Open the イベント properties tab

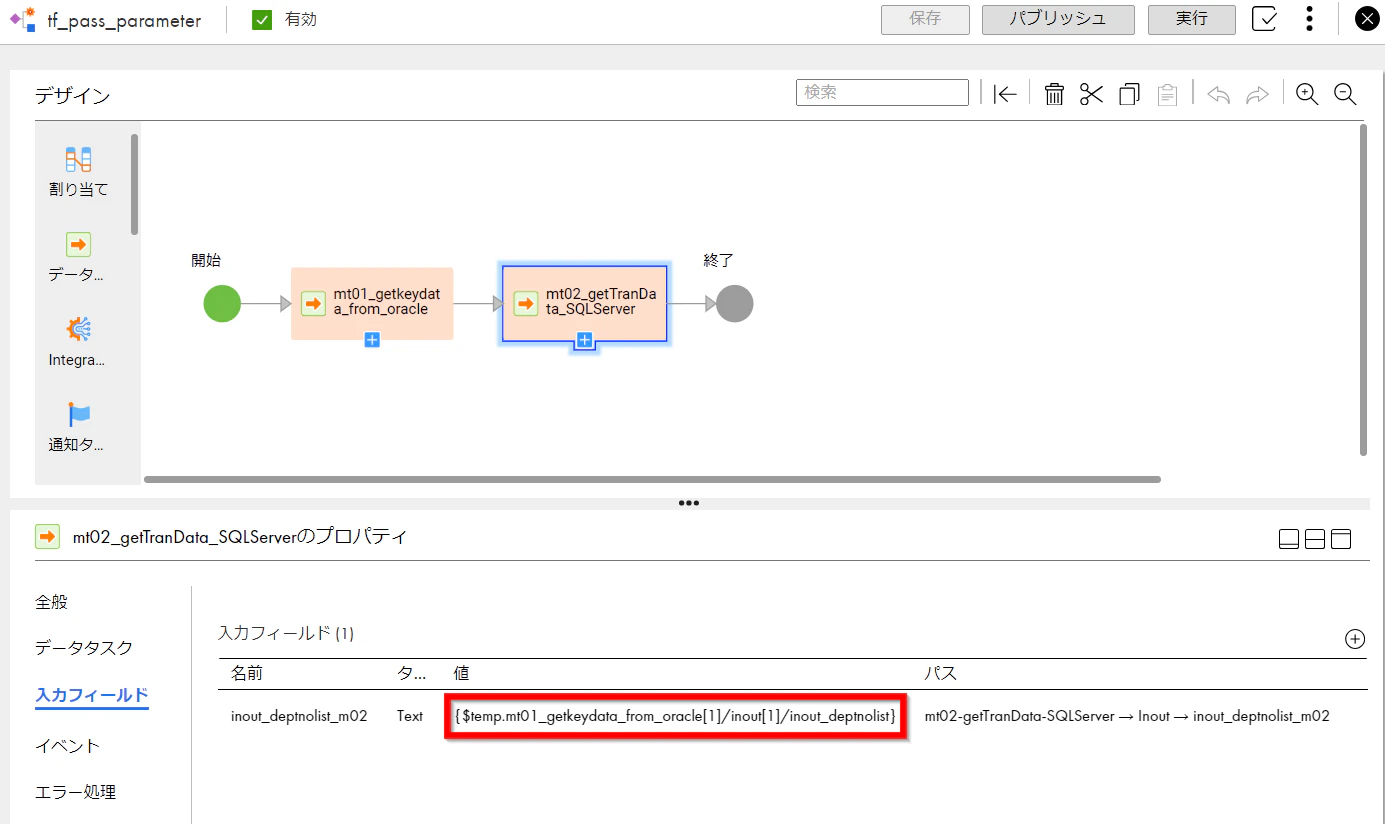68,746
